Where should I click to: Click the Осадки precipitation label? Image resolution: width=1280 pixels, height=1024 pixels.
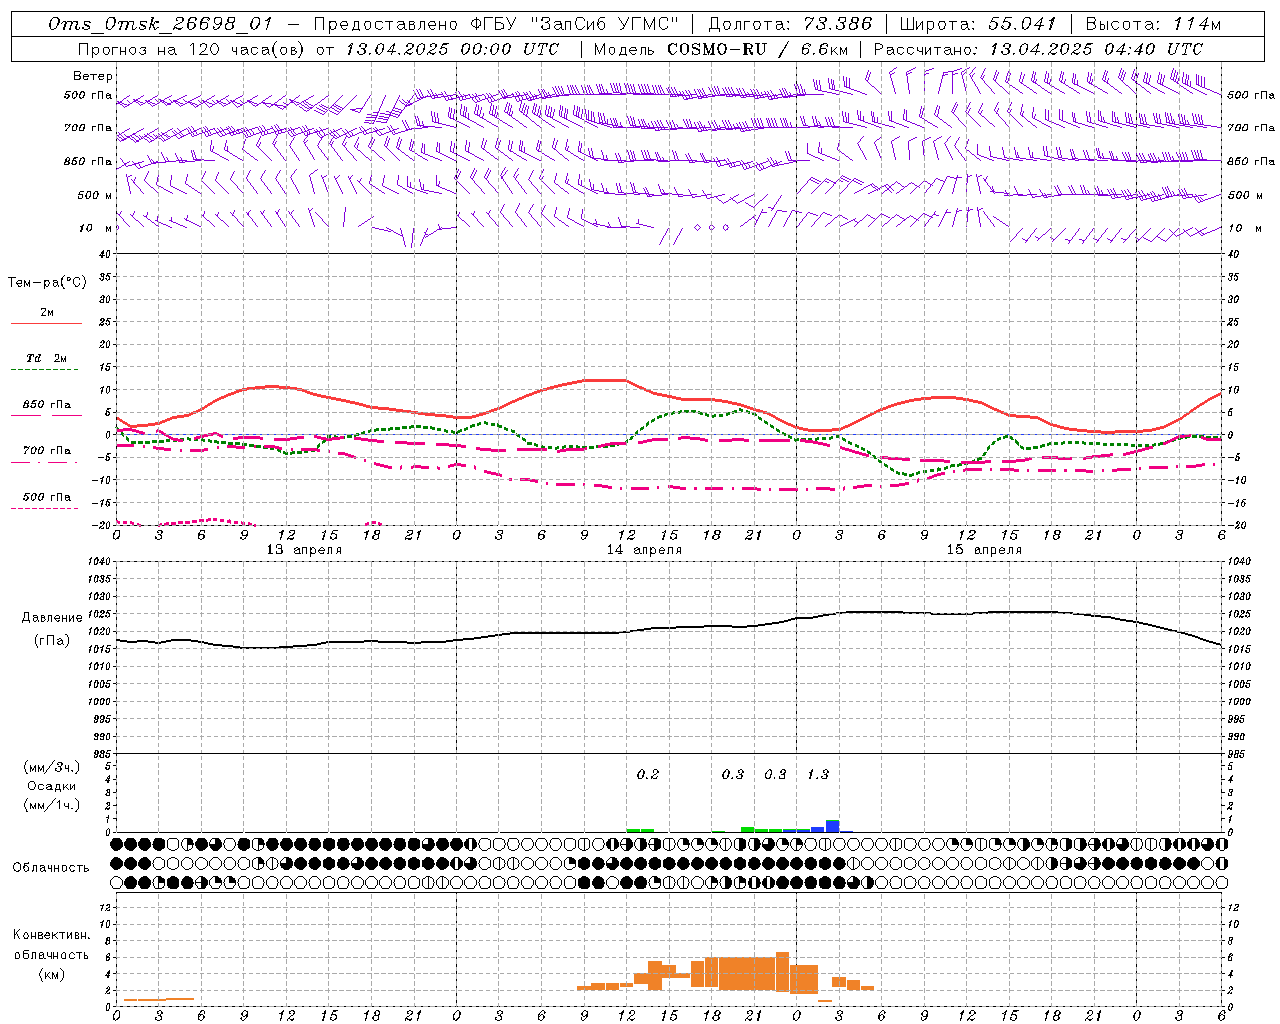coord(52,786)
